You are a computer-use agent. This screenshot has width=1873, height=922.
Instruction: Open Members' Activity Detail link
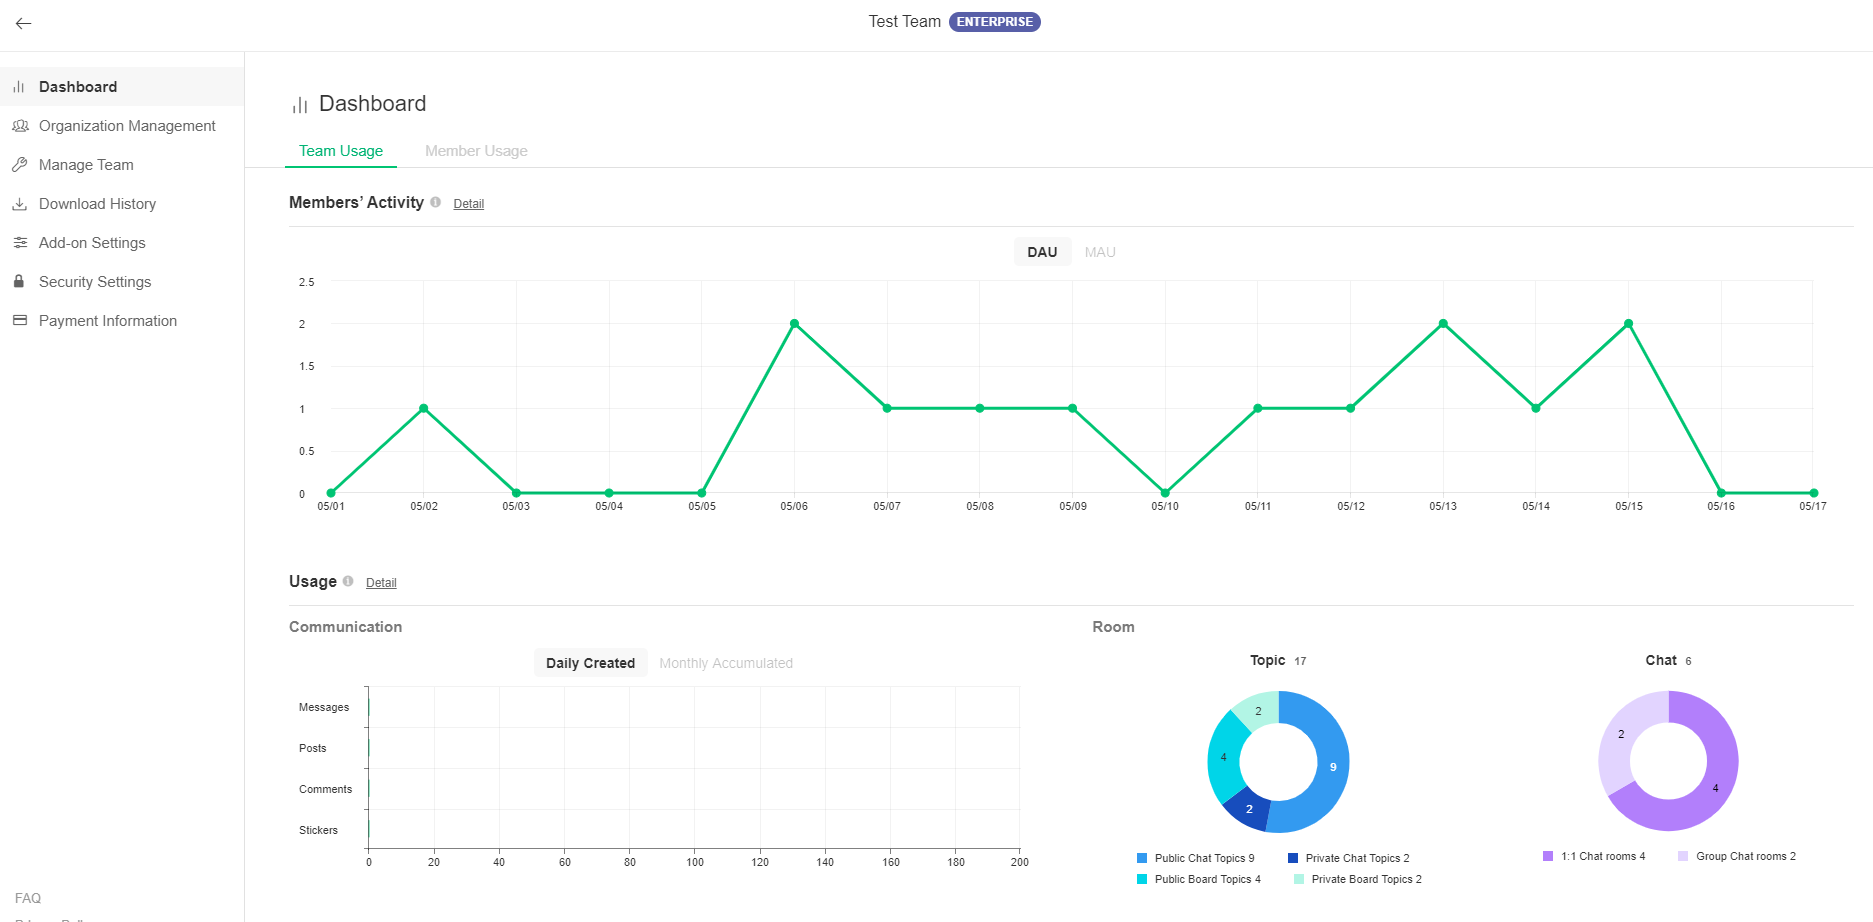pos(469,204)
